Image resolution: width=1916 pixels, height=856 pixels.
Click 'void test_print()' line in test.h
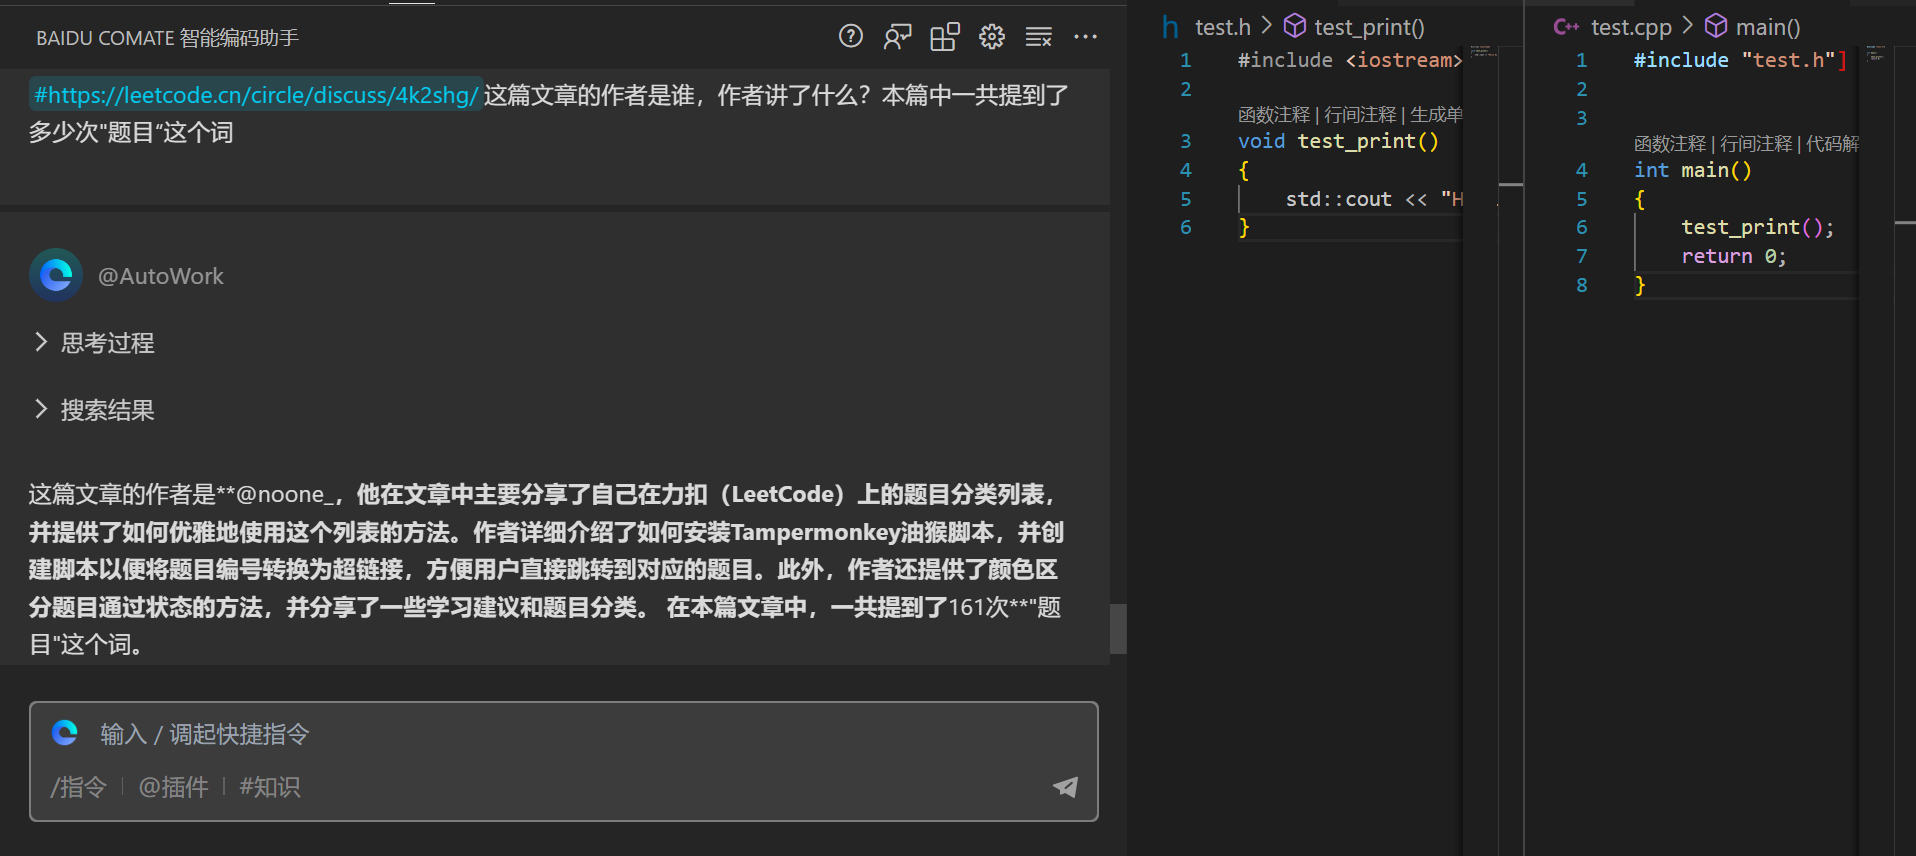click(x=1338, y=141)
